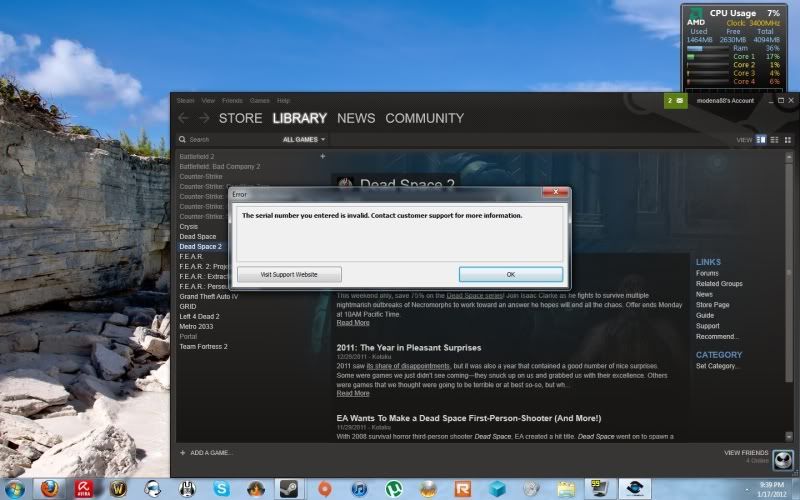Open the '2011: The Year in Pleasant Surprises' headline
The image size is (800, 500).
pos(409,347)
